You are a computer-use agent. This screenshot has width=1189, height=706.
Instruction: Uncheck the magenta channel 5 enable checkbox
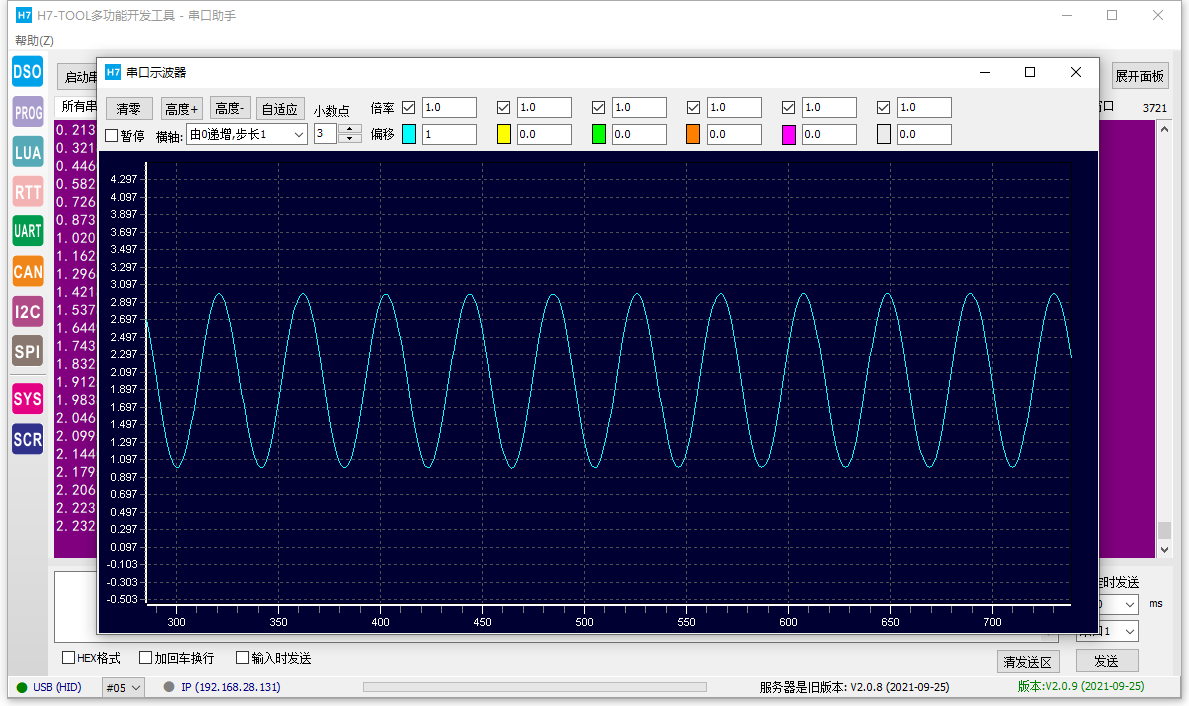click(789, 108)
